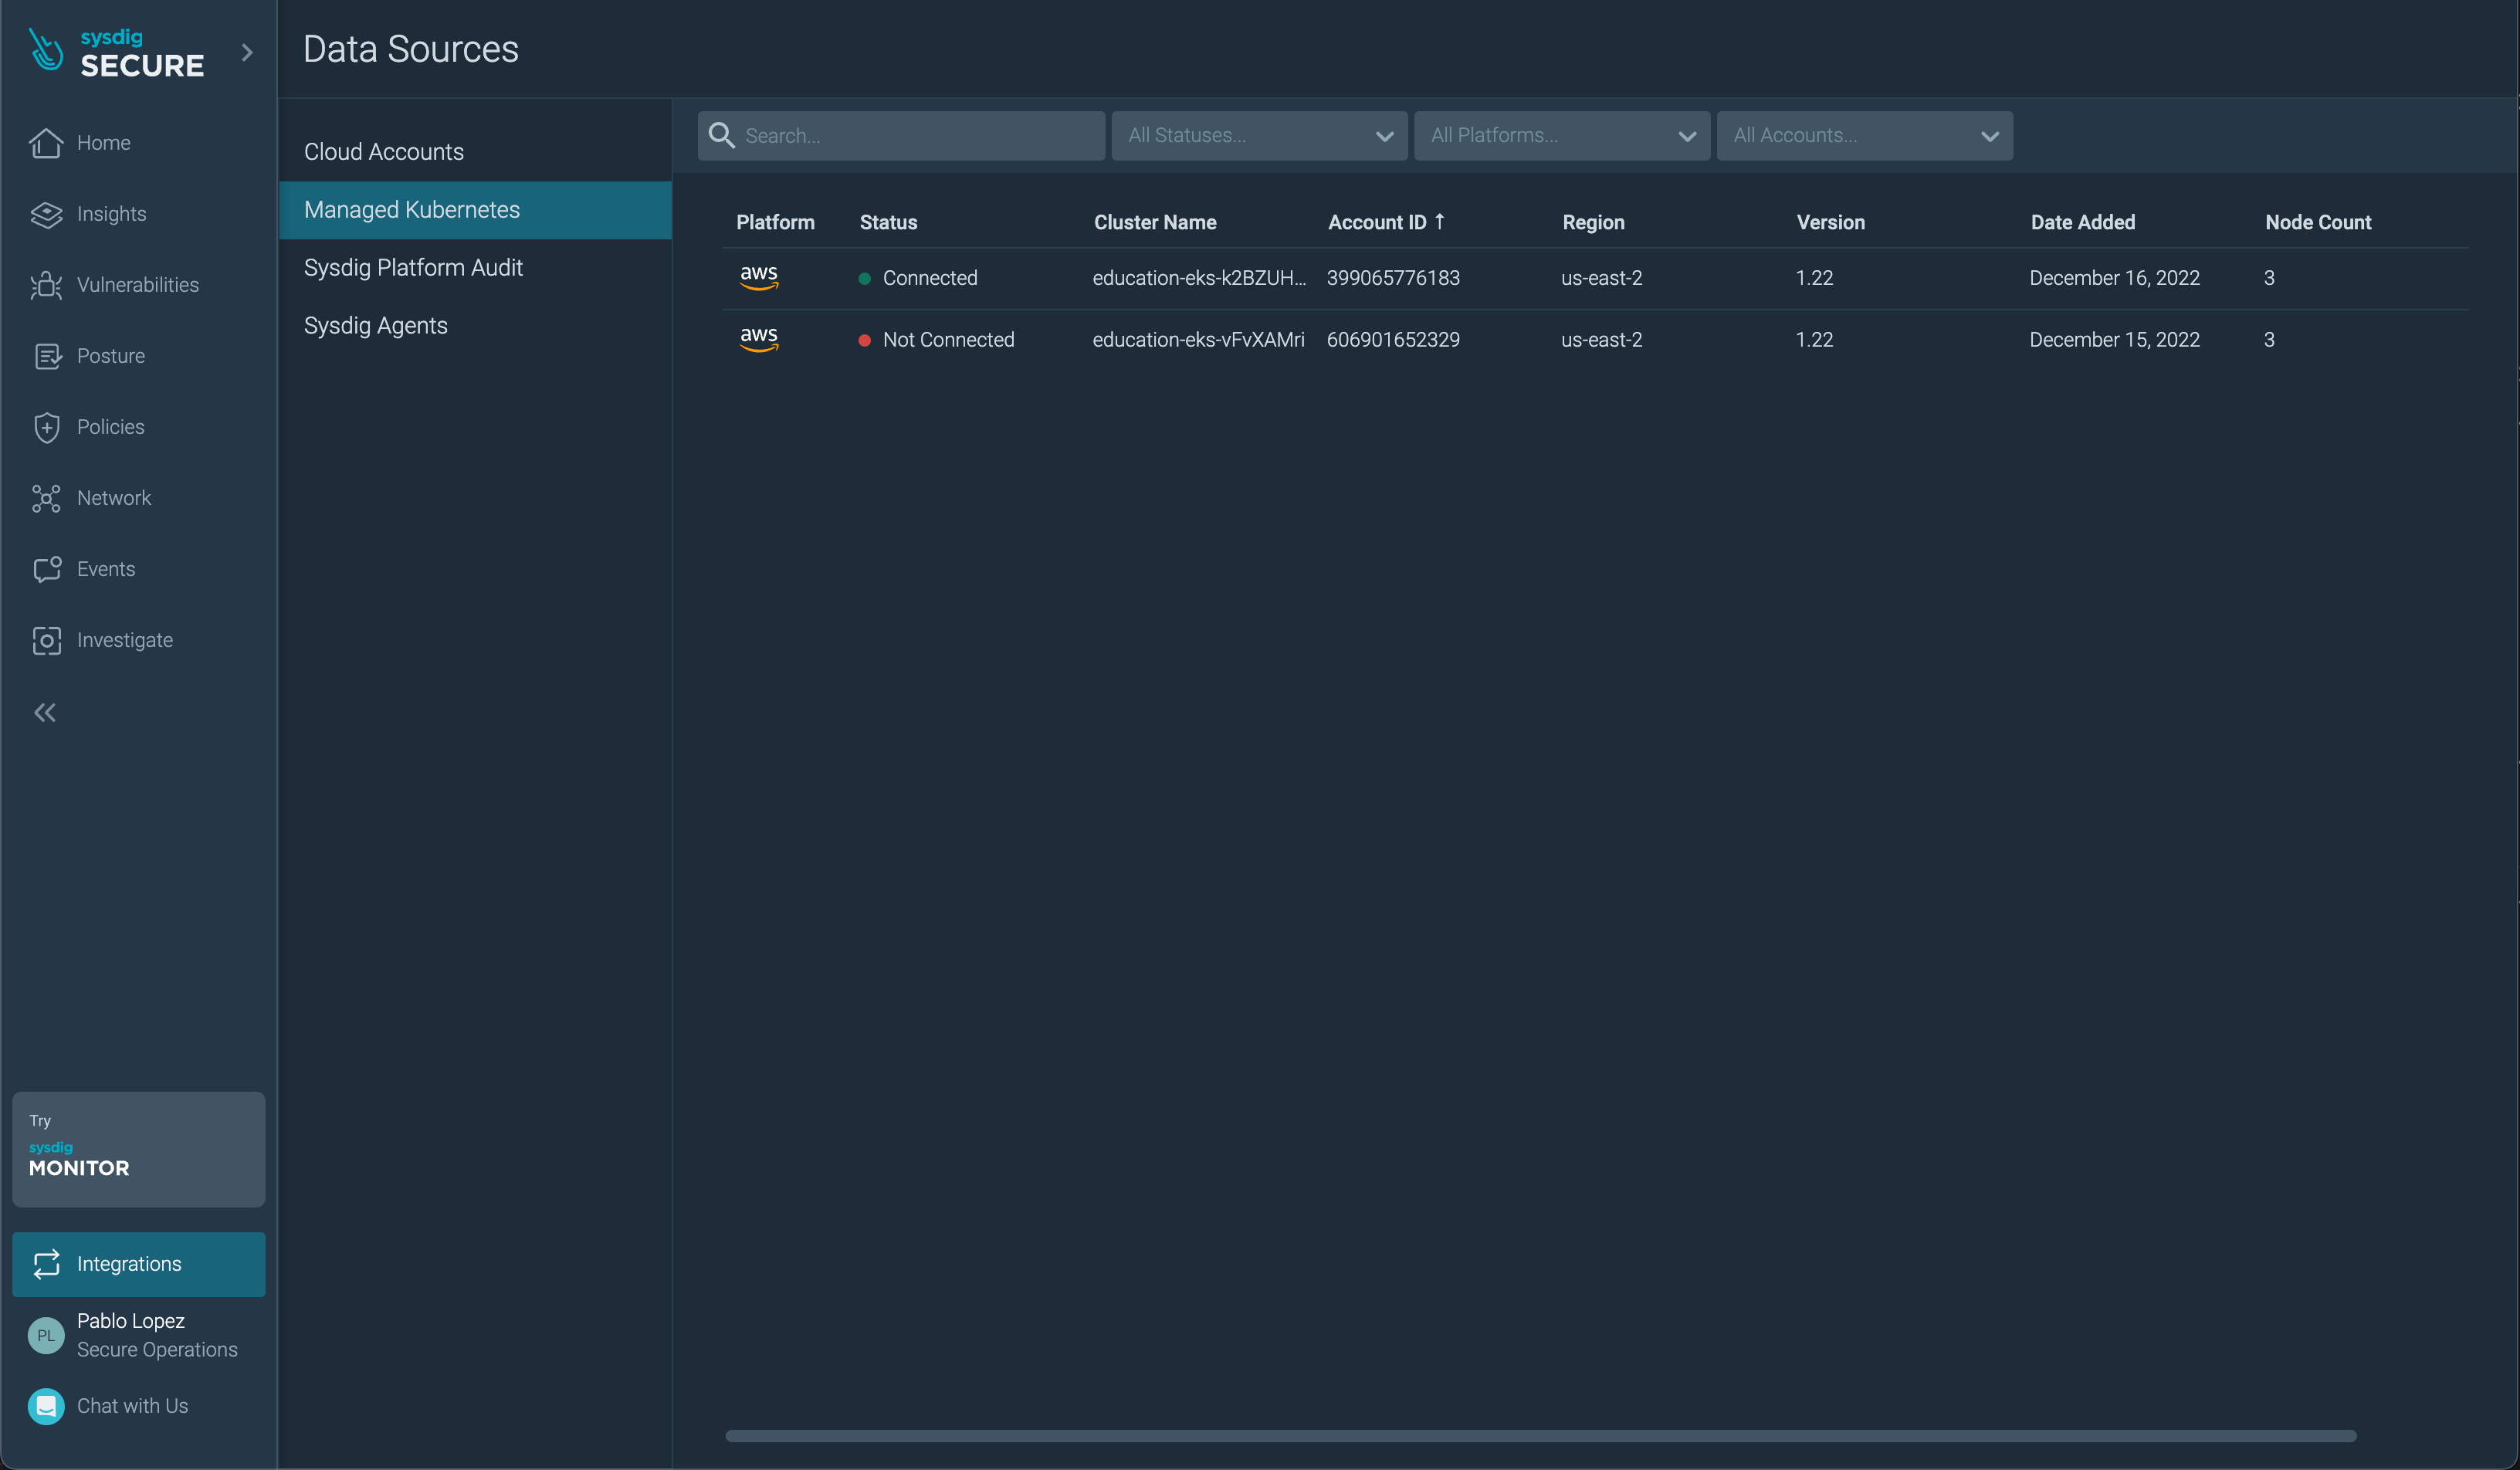The width and height of the screenshot is (2520, 1470).
Task: Go to Home menu label
Action: 103,143
